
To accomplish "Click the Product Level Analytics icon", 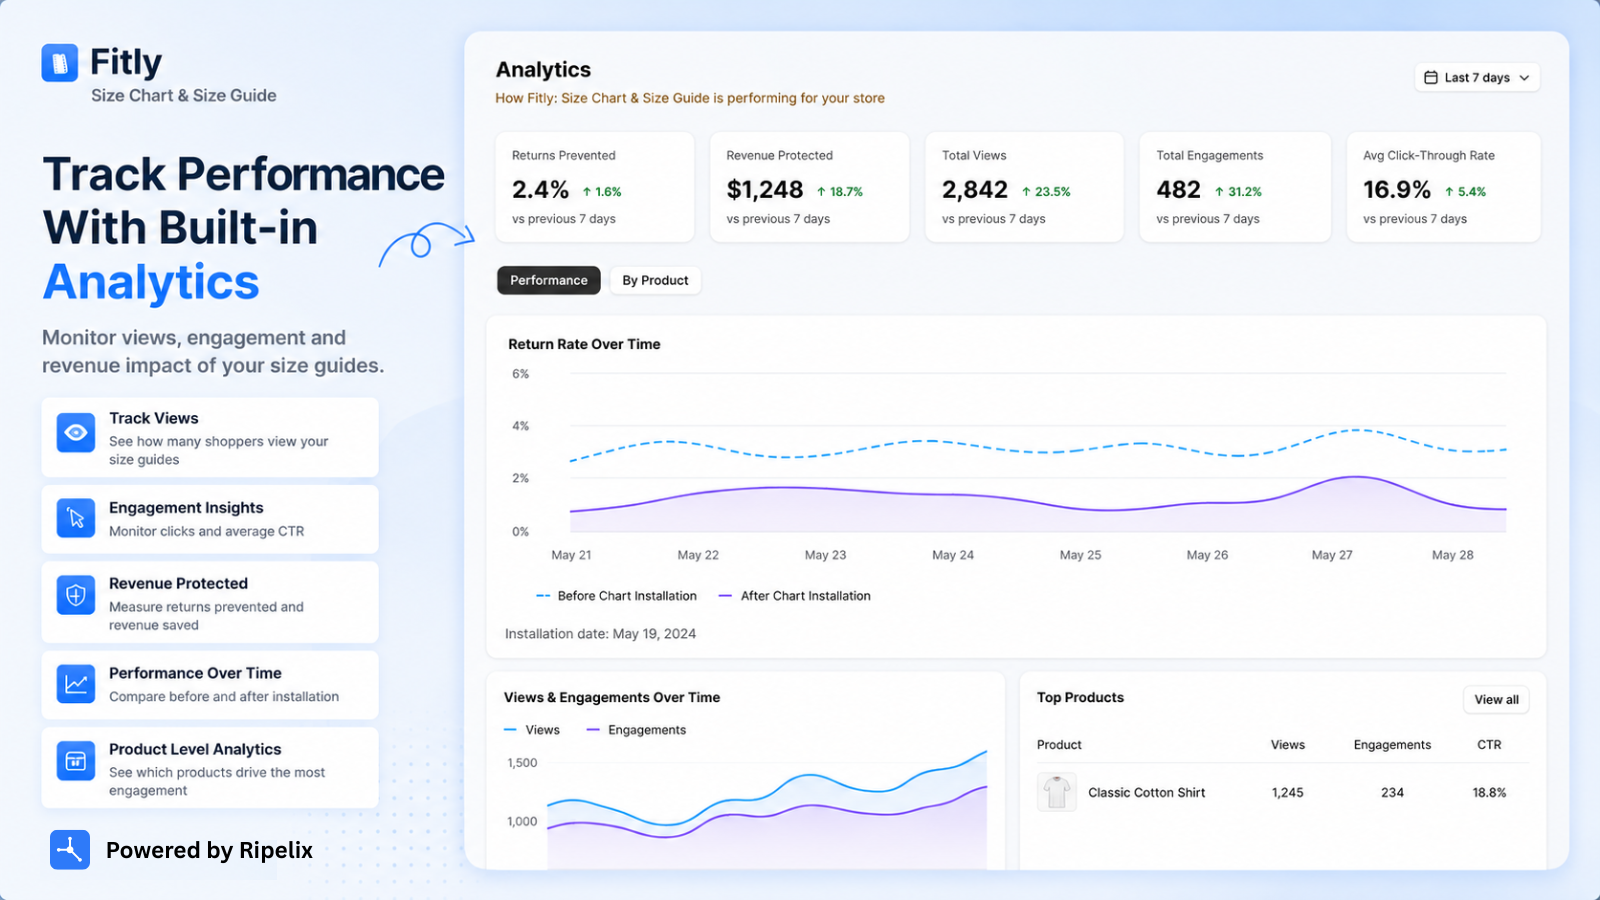I will click(76, 761).
